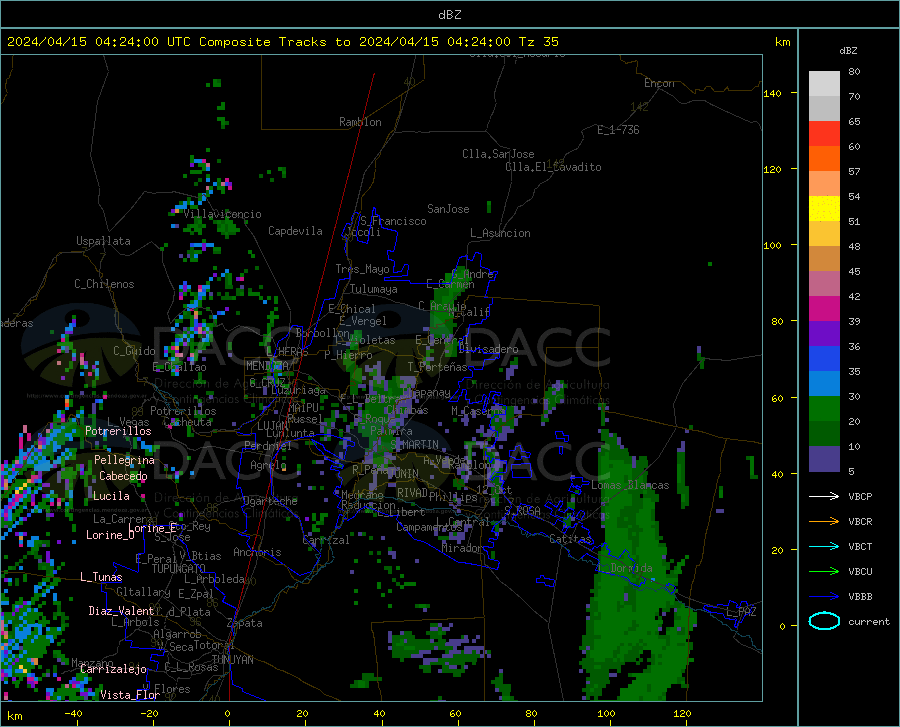Click the Ugarteche map label
Screen dimensions: 900x727
[270, 501]
